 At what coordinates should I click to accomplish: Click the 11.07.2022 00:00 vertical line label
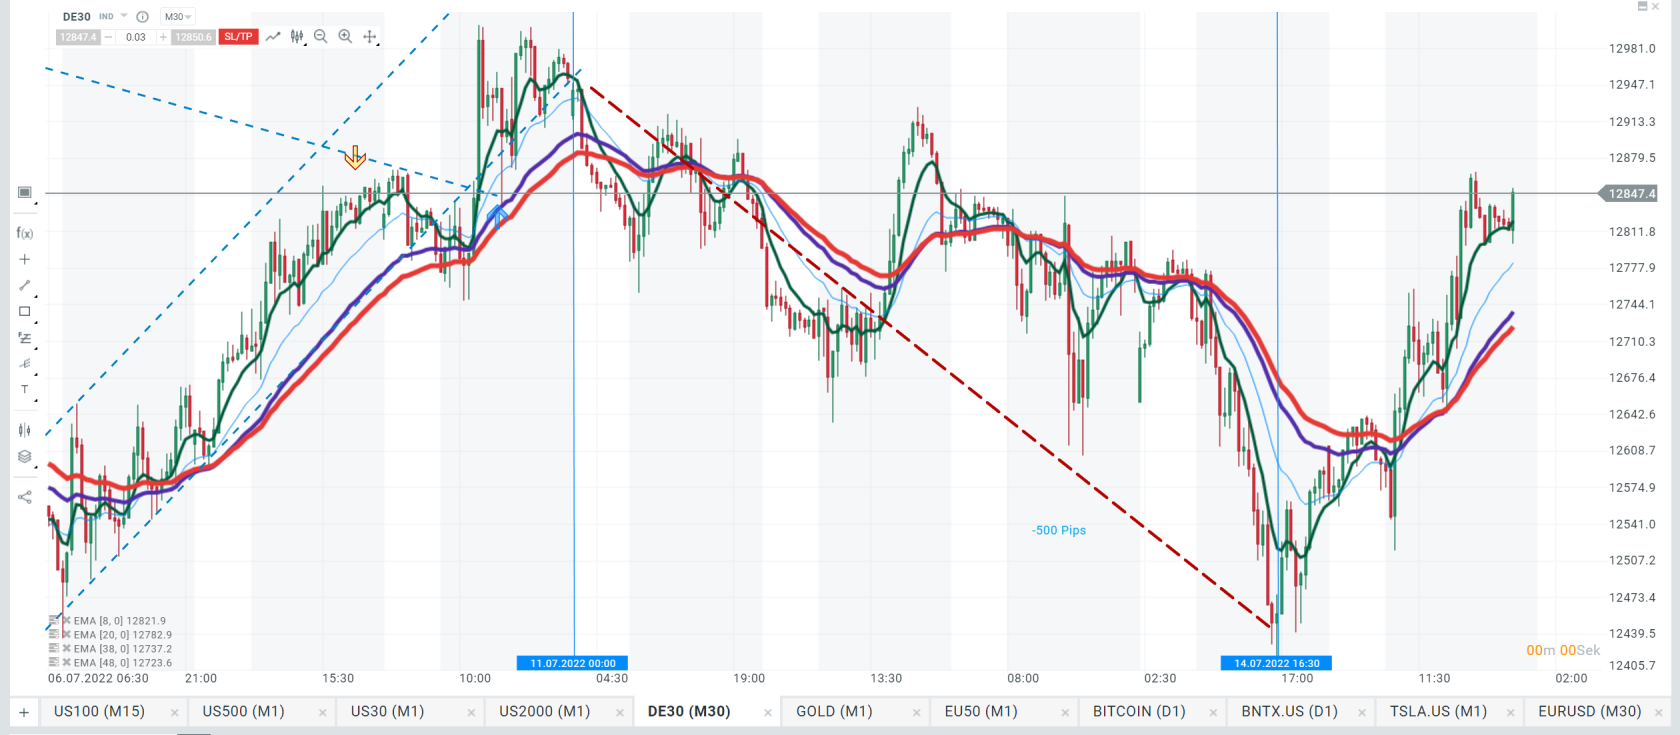(x=573, y=663)
